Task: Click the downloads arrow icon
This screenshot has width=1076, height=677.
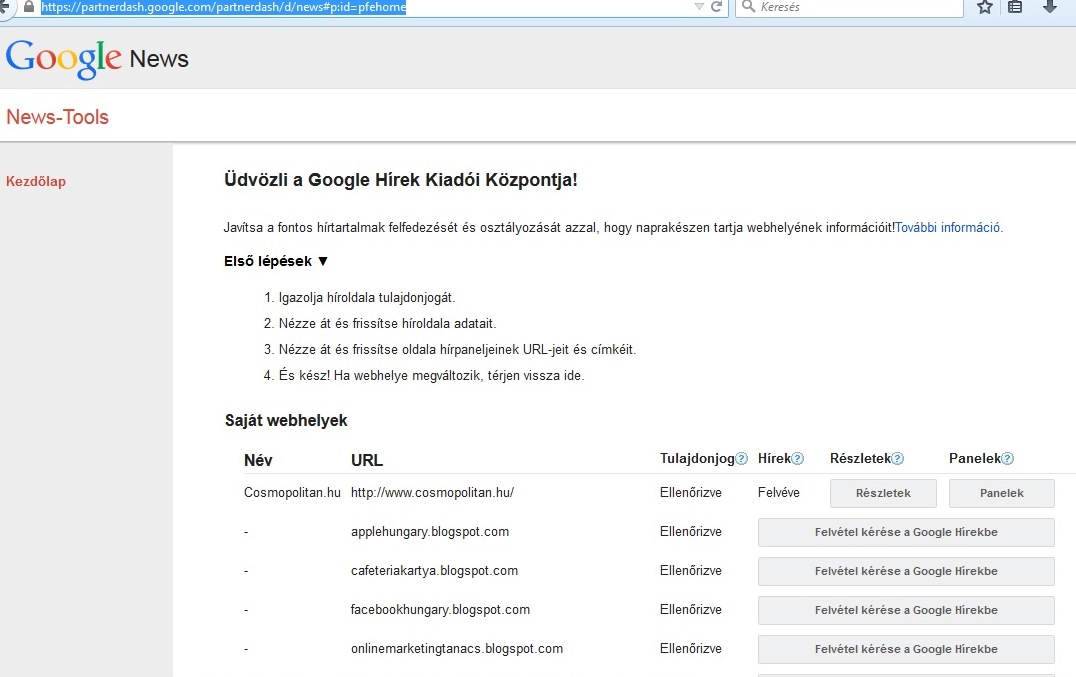Action: (x=1049, y=7)
